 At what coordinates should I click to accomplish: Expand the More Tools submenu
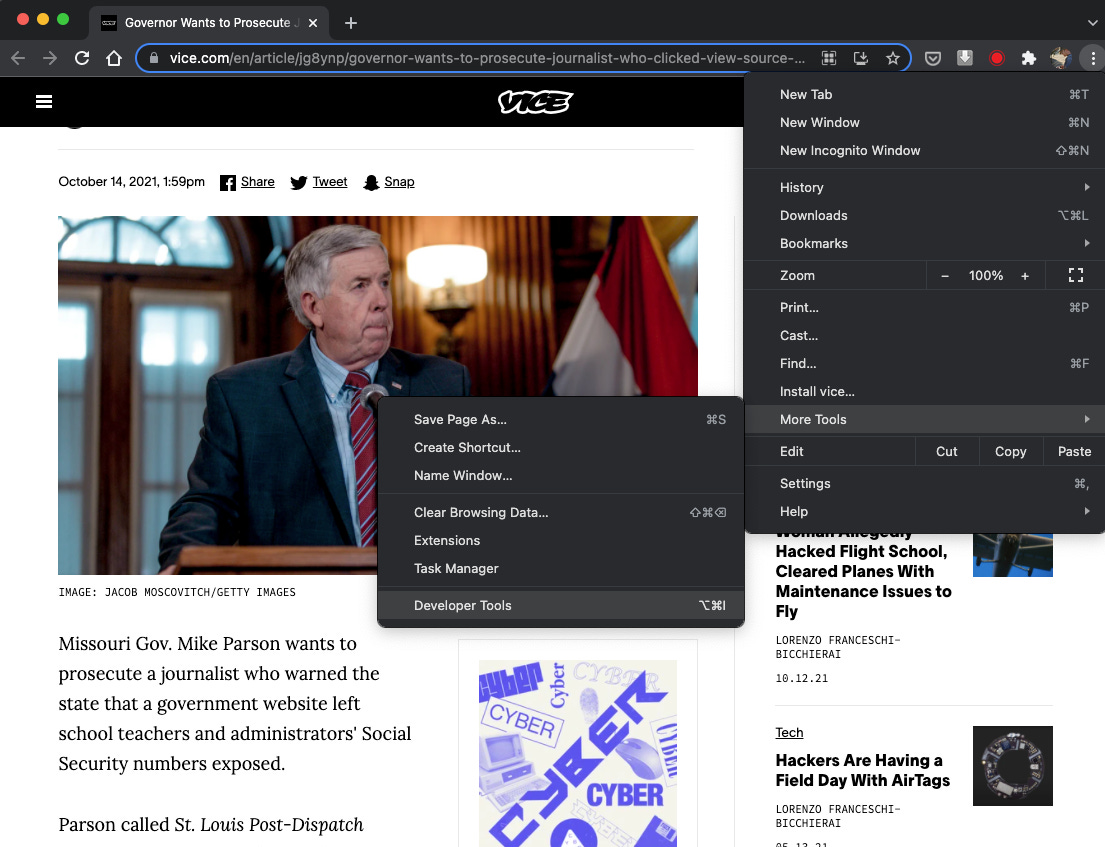(x=925, y=419)
